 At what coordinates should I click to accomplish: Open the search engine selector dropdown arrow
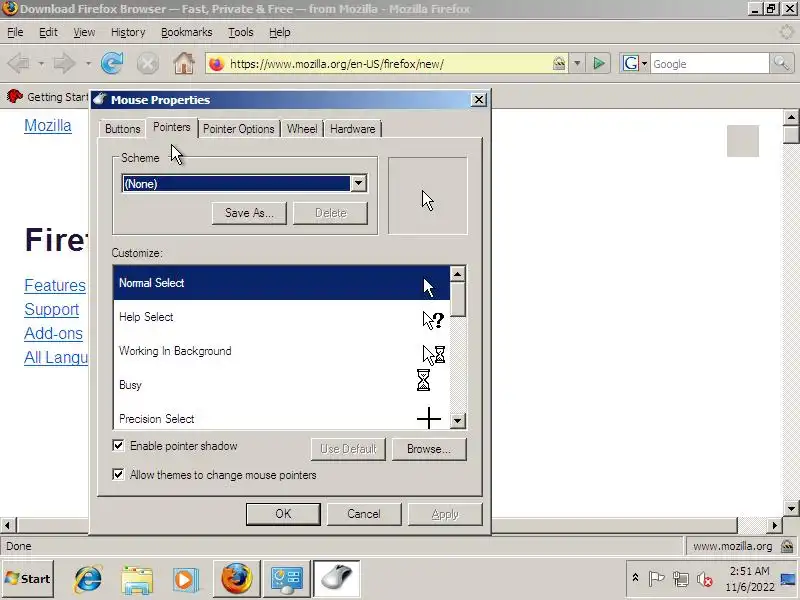[644, 64]
